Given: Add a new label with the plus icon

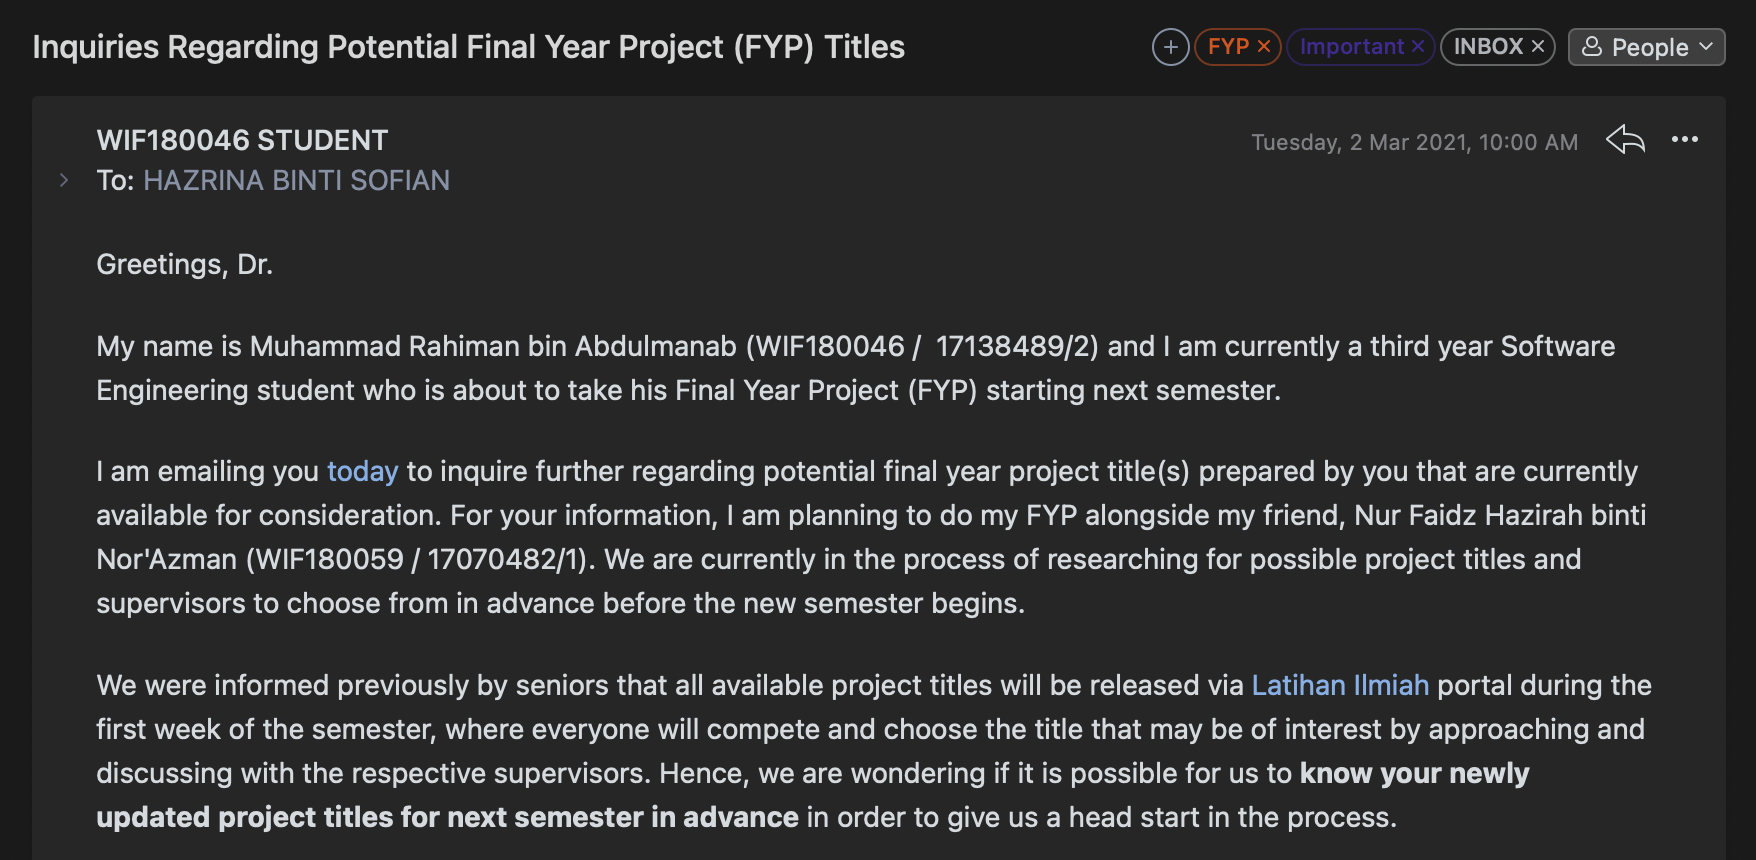Looking at the screenshot, I should 1170,46.
